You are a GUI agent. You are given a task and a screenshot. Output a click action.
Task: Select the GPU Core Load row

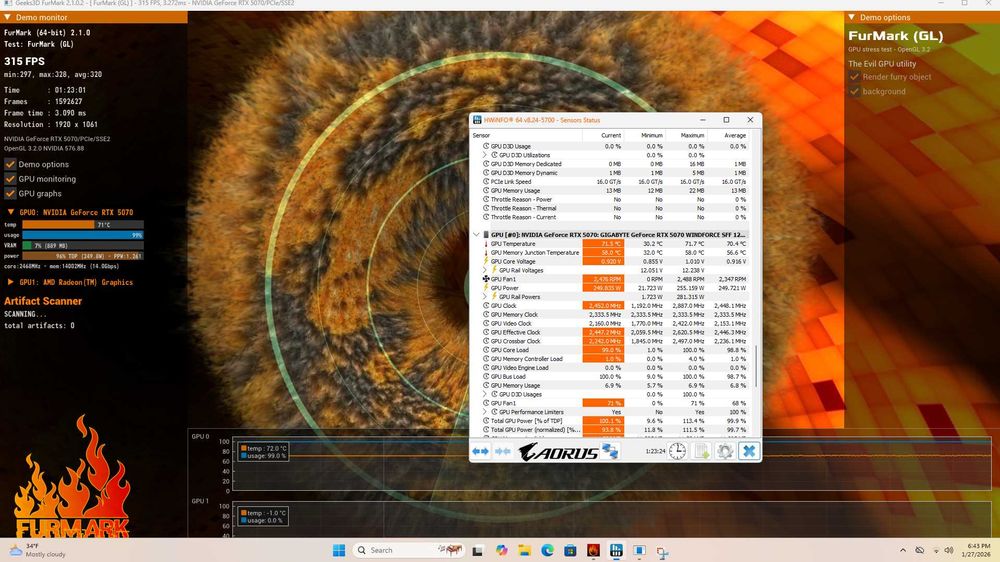click(615, 350)
